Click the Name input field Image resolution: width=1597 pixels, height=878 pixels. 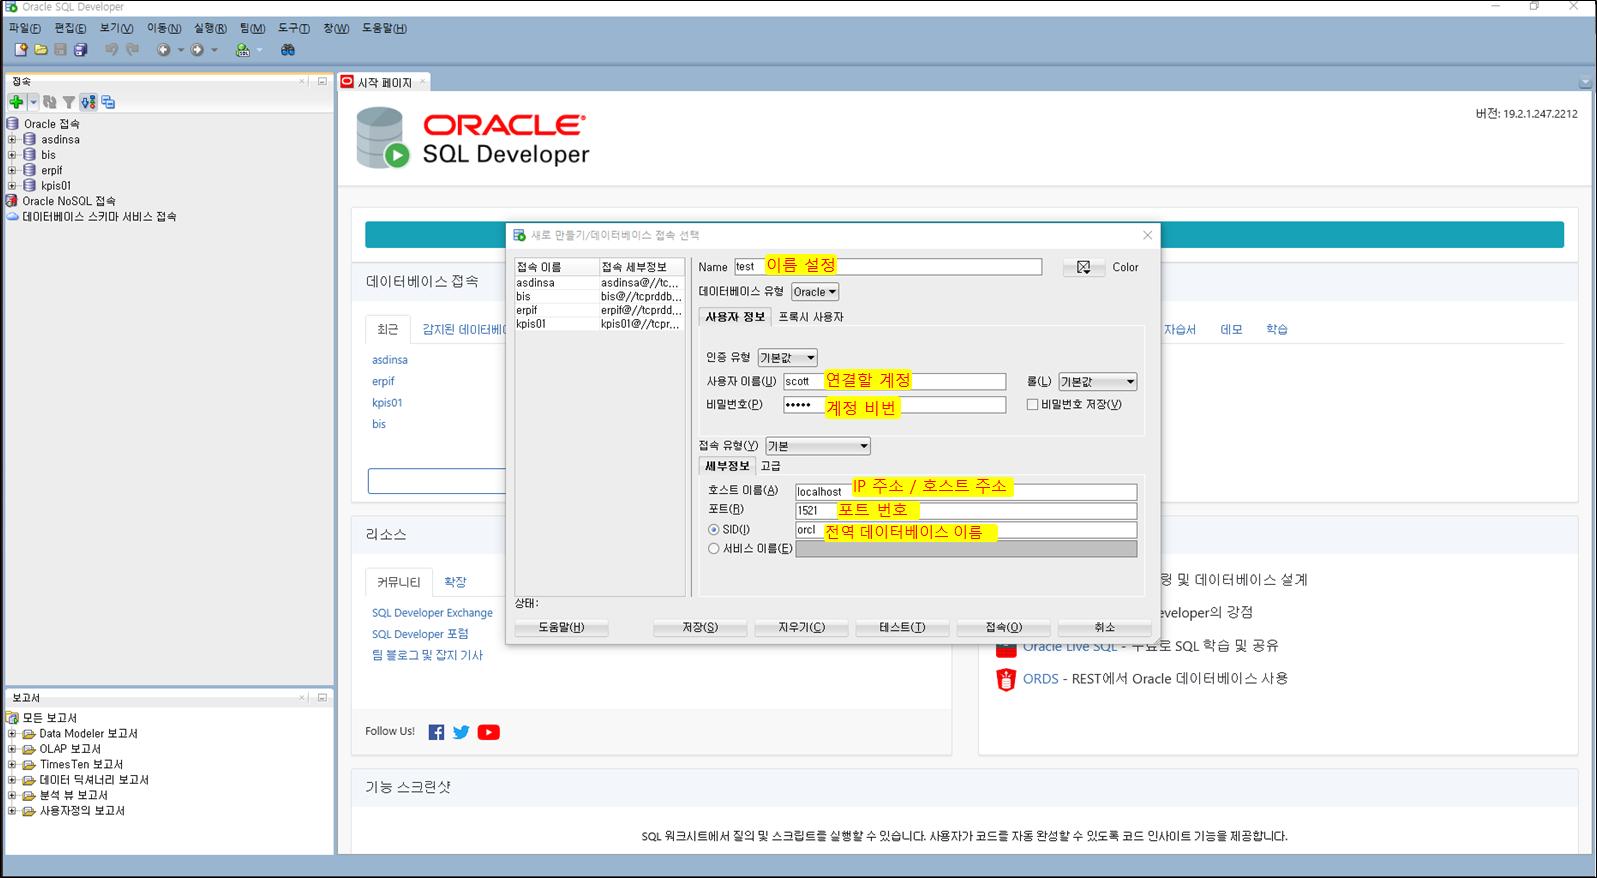888,267
